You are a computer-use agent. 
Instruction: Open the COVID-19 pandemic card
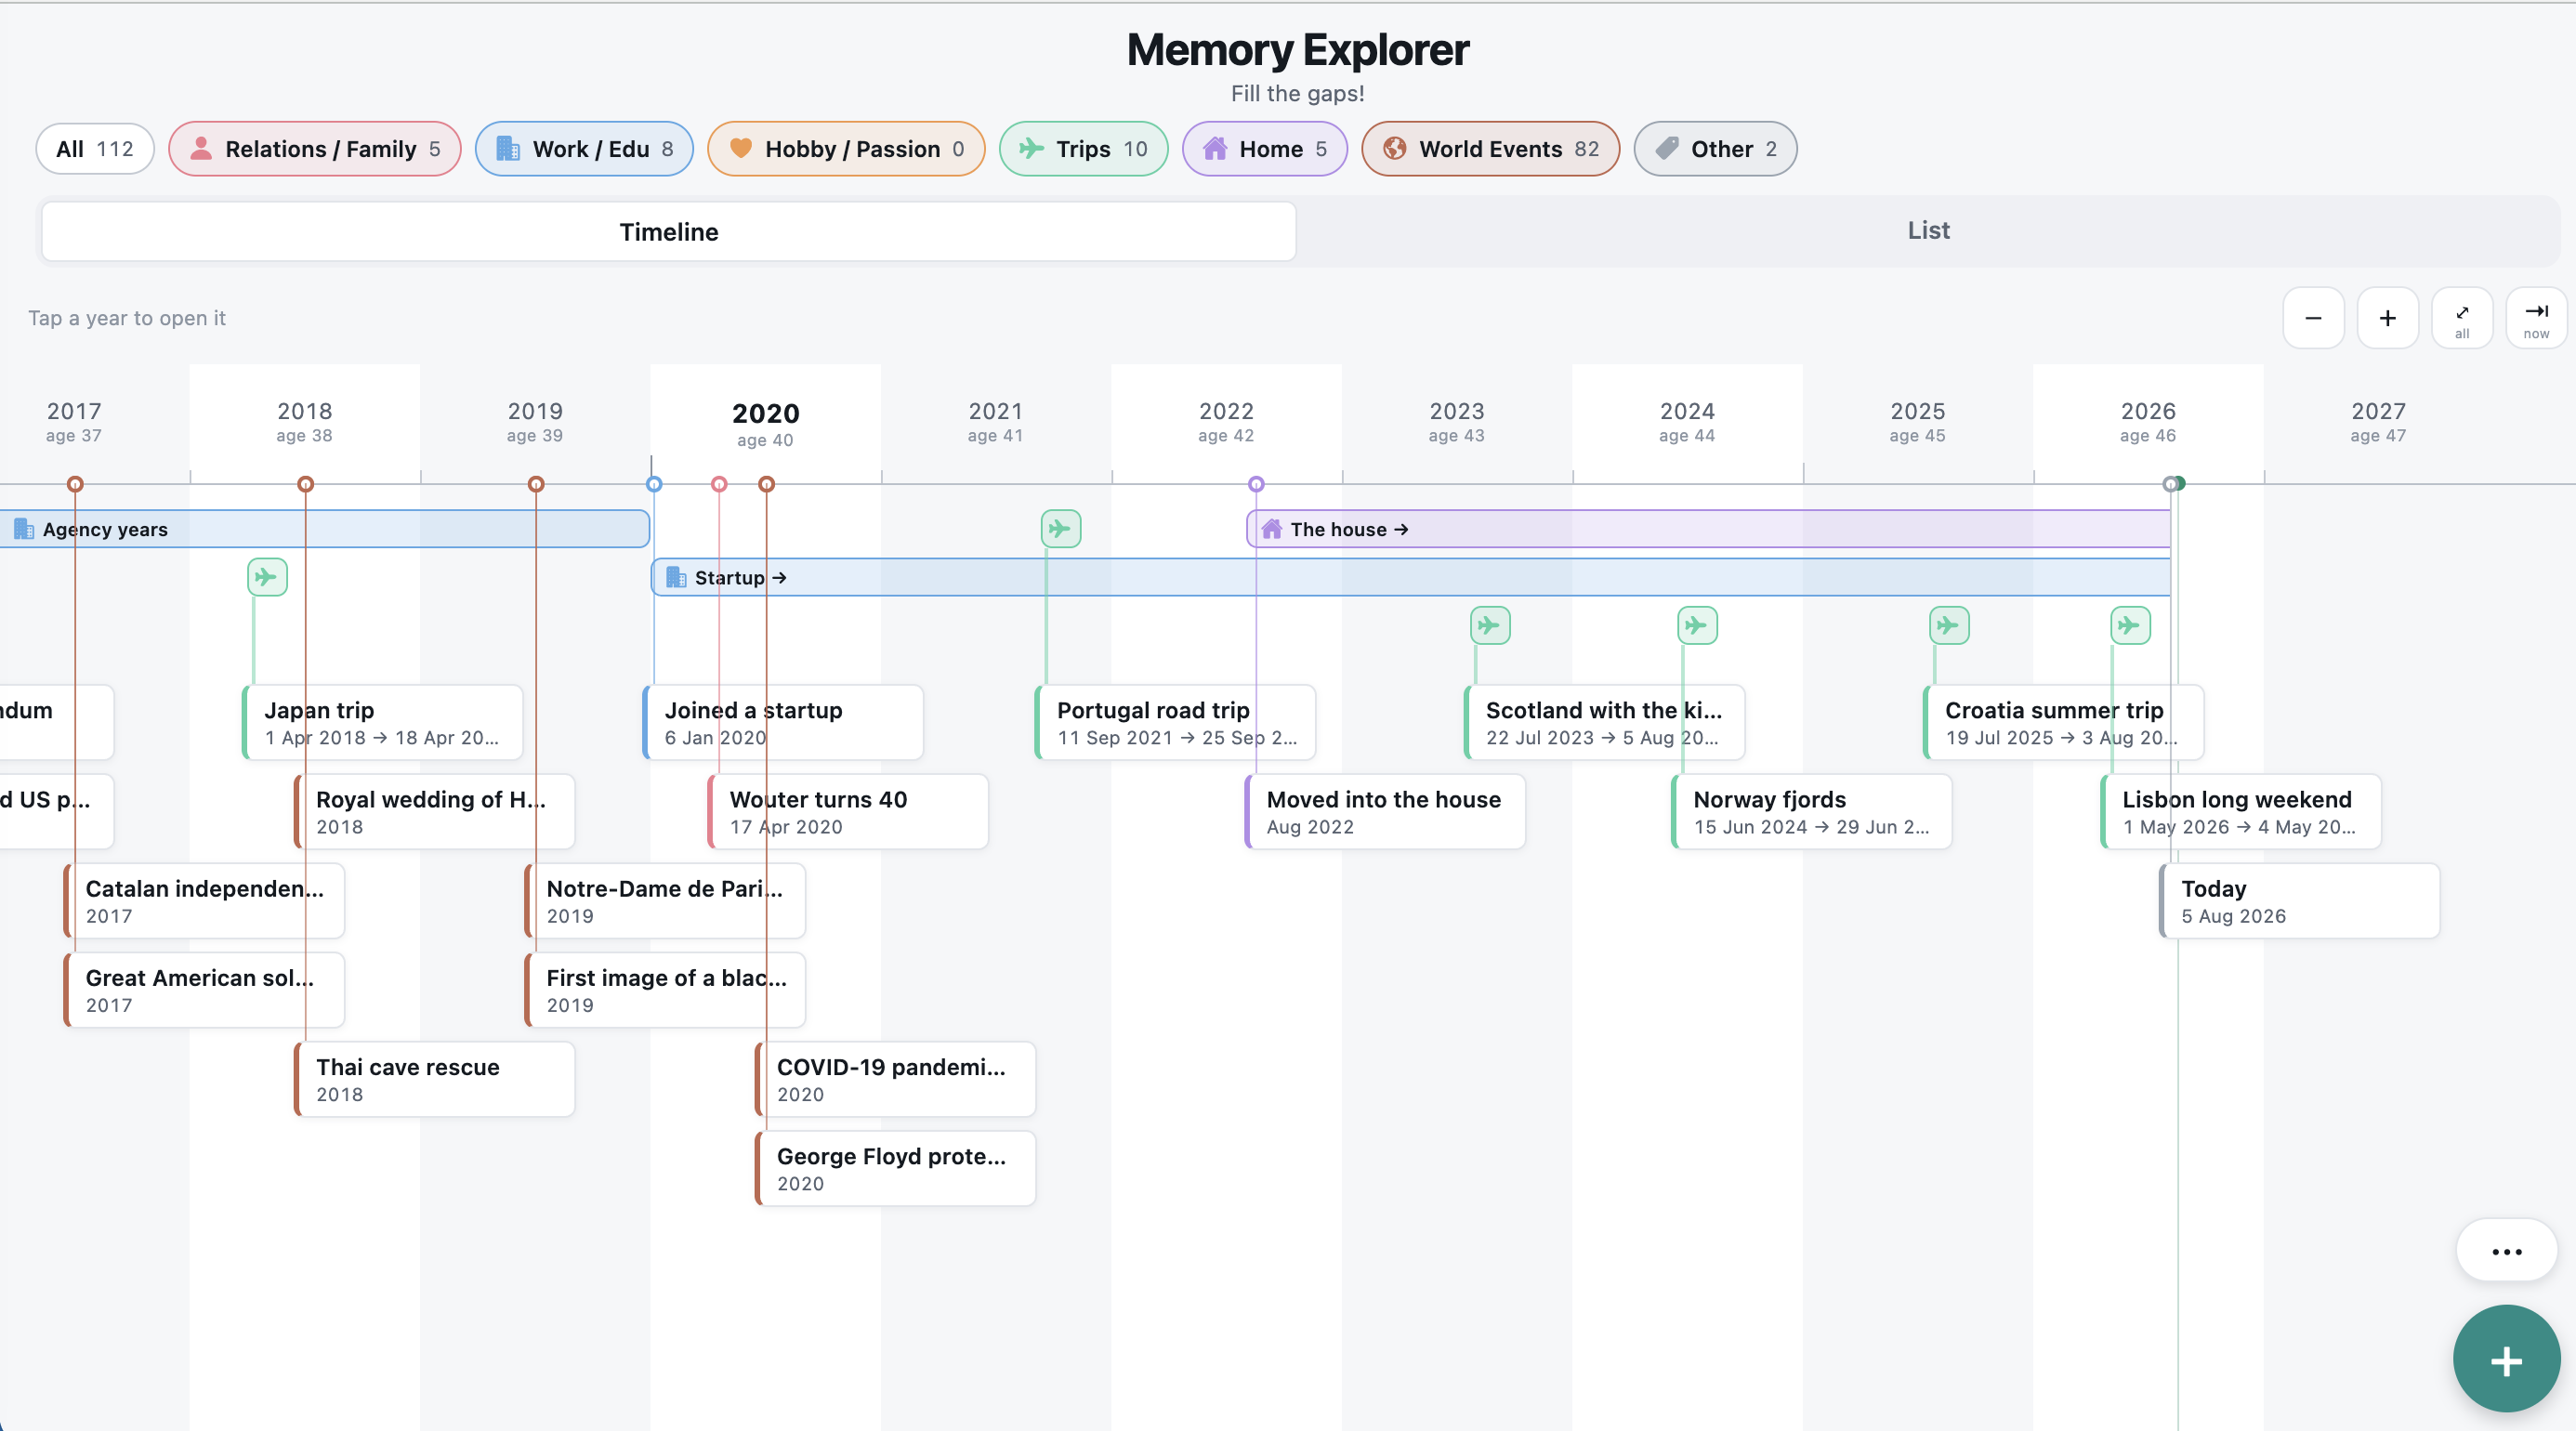click(x=896, y=1079)
